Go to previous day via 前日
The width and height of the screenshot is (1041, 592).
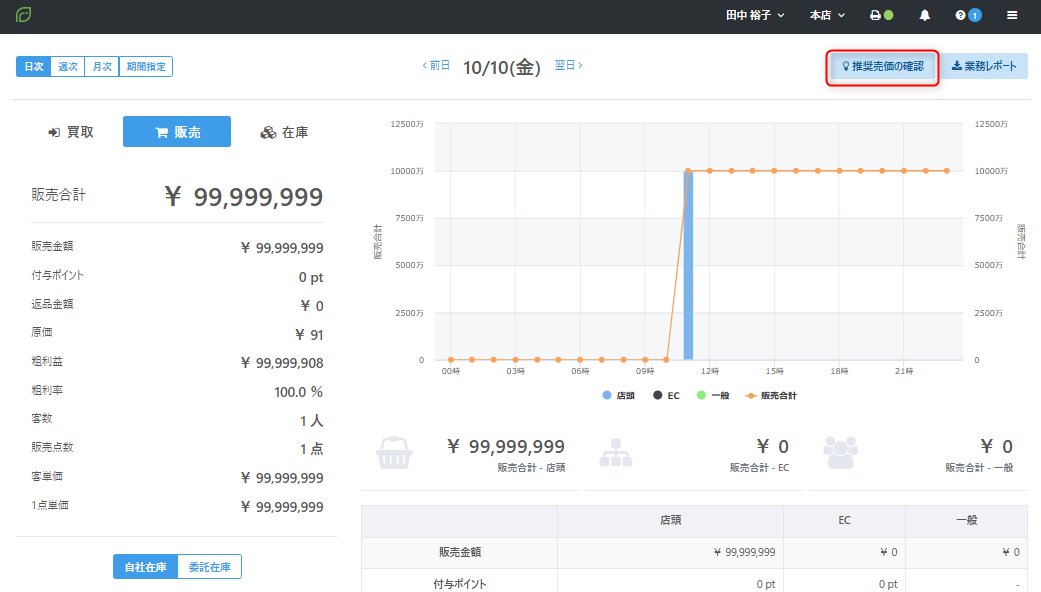tap(436, 65)
